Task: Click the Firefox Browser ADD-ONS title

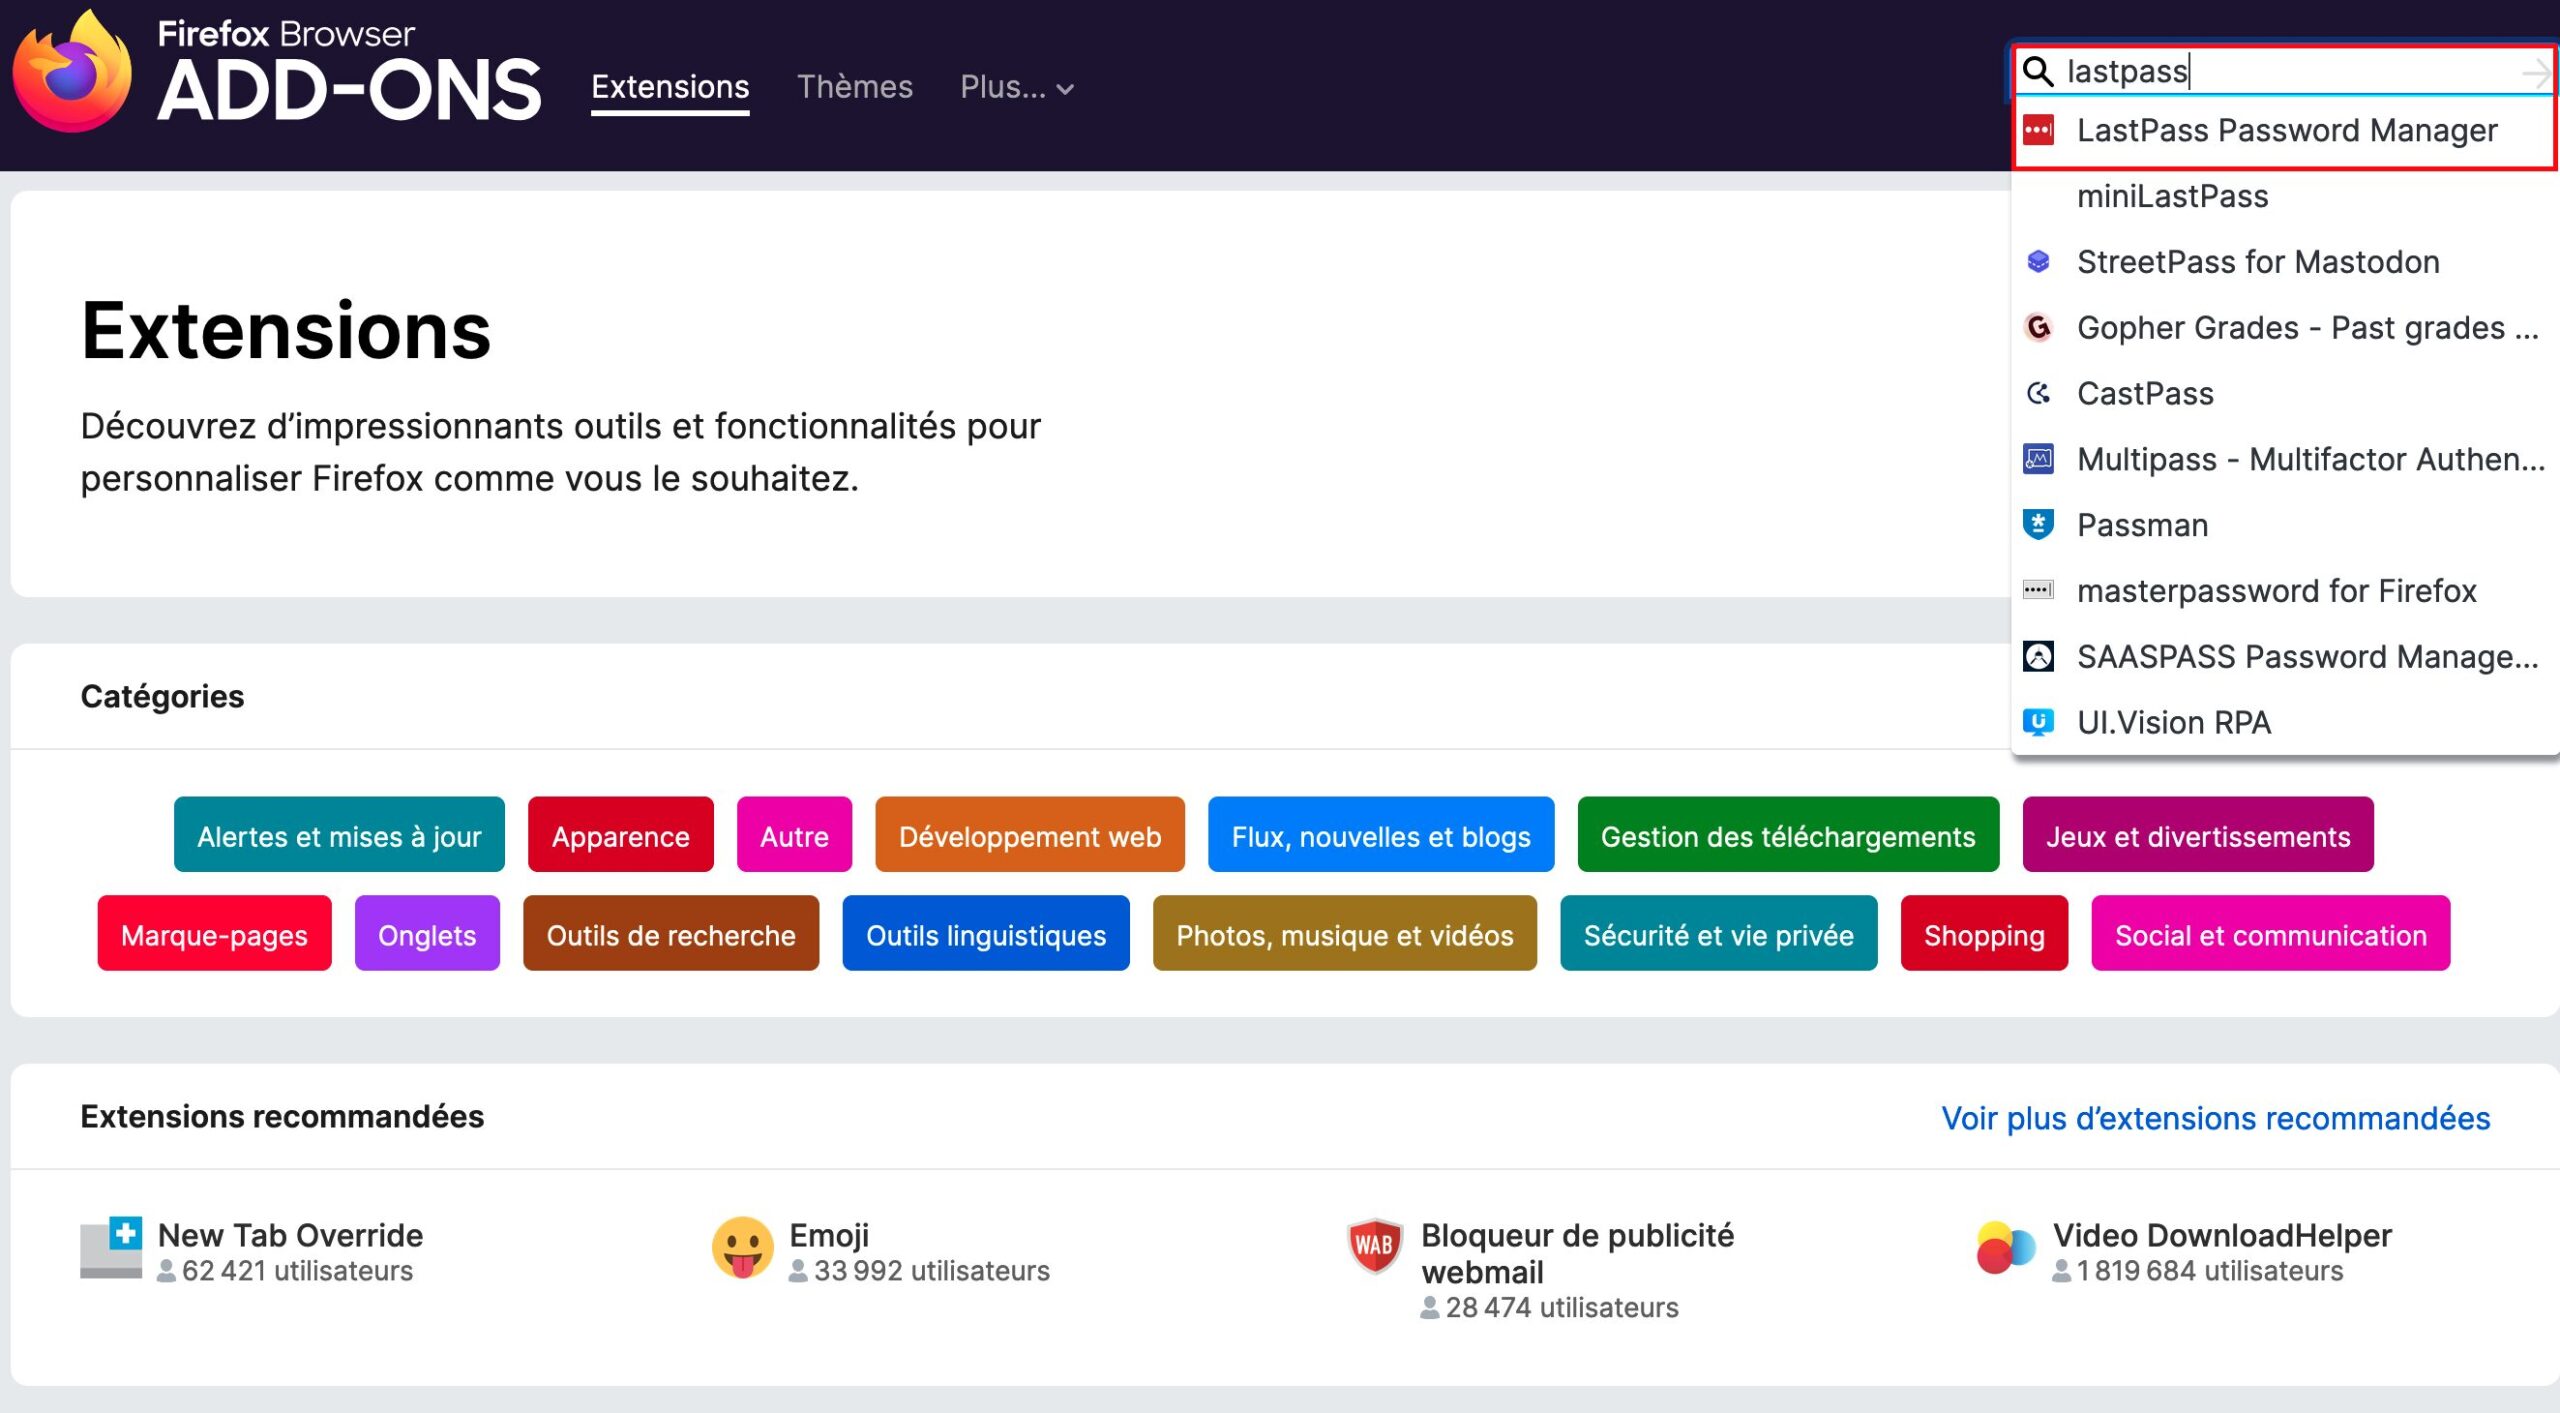Action: pos(350,72)
